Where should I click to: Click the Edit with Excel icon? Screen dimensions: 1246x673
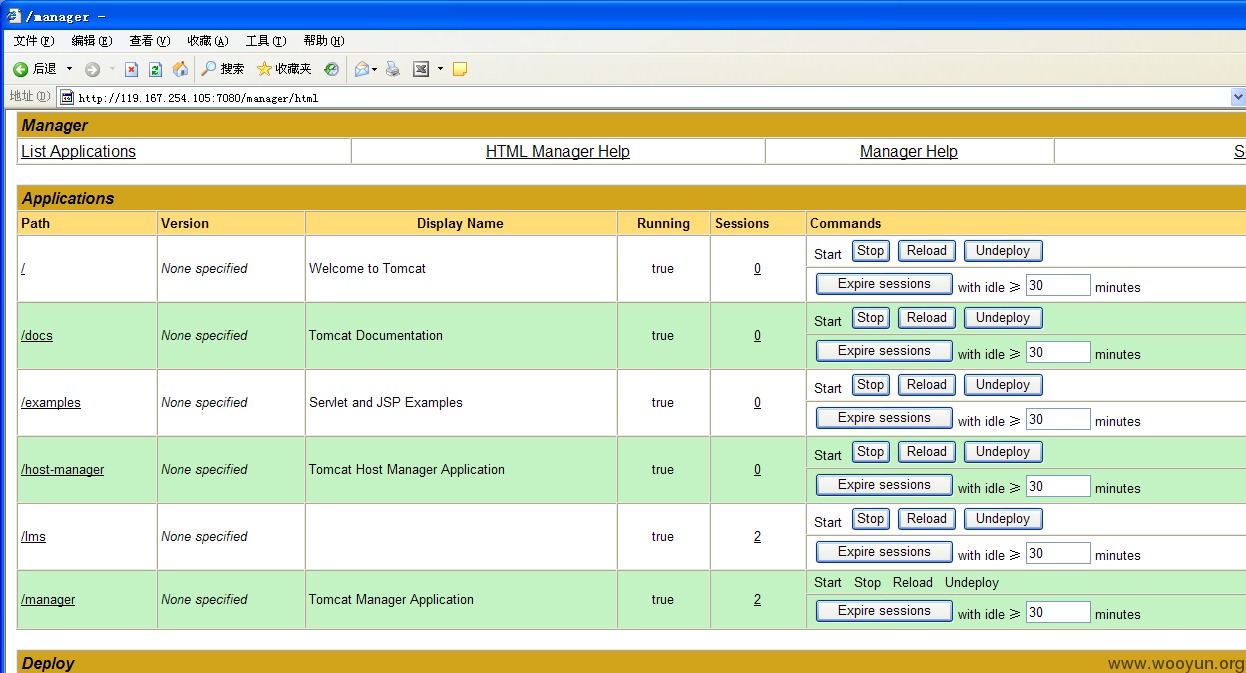tap(421, 69)
